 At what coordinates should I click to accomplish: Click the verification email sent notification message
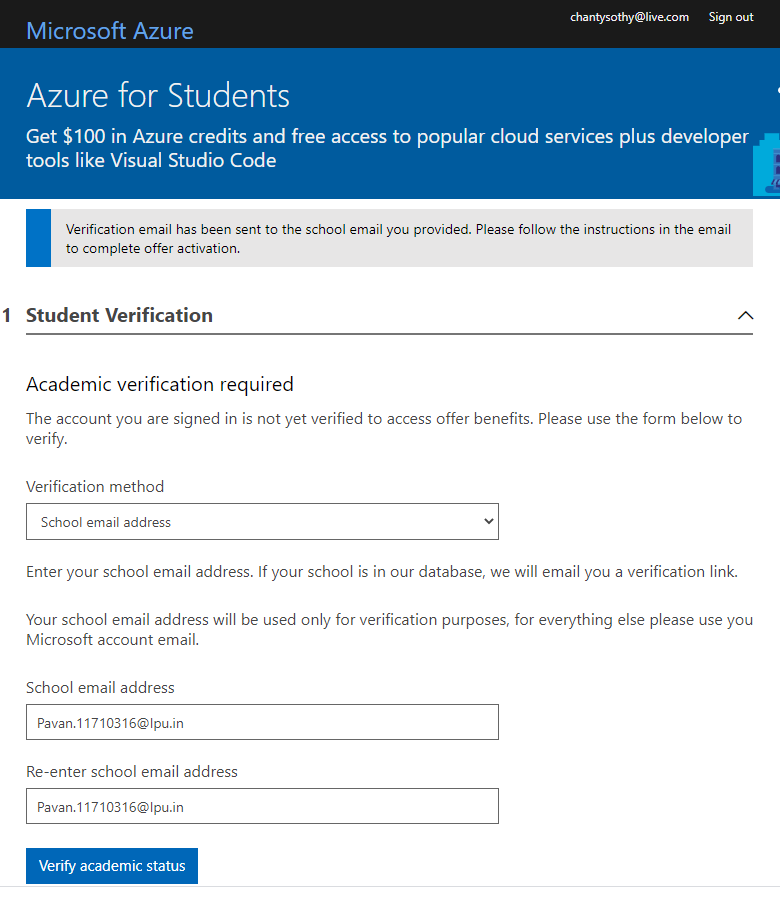pyautogui.click(x=398, y=239)
